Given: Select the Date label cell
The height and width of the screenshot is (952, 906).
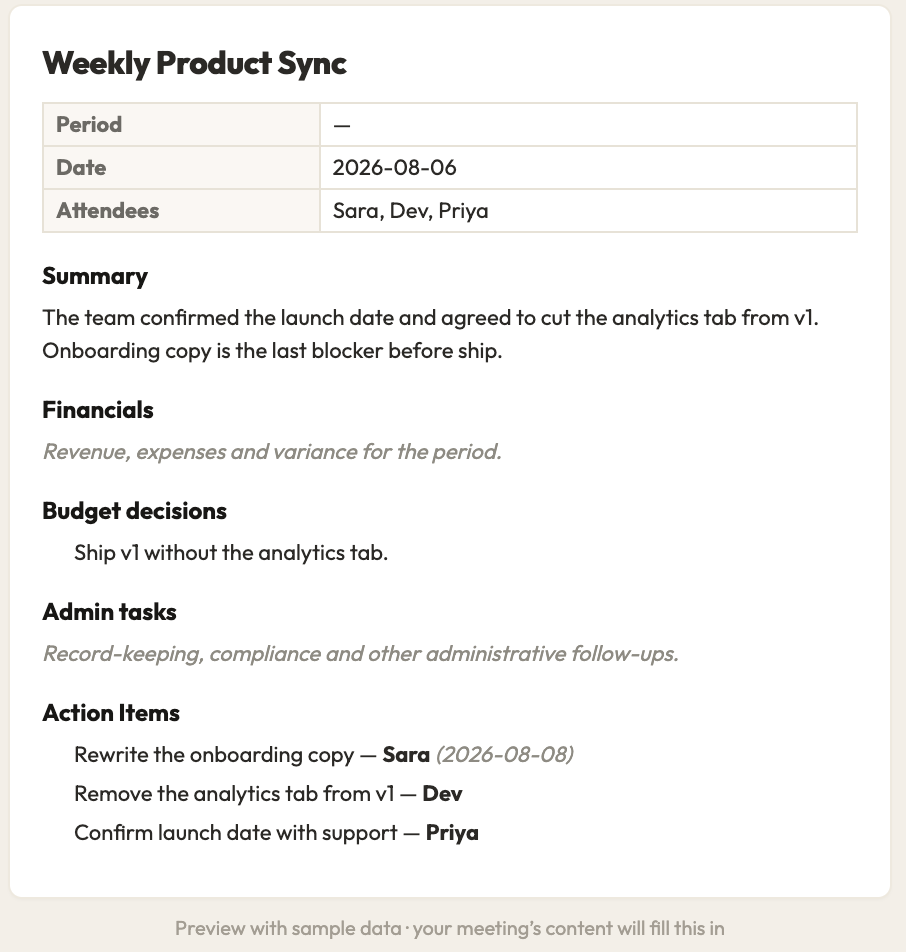Looking at the screenshot, I should coord(182,168).
